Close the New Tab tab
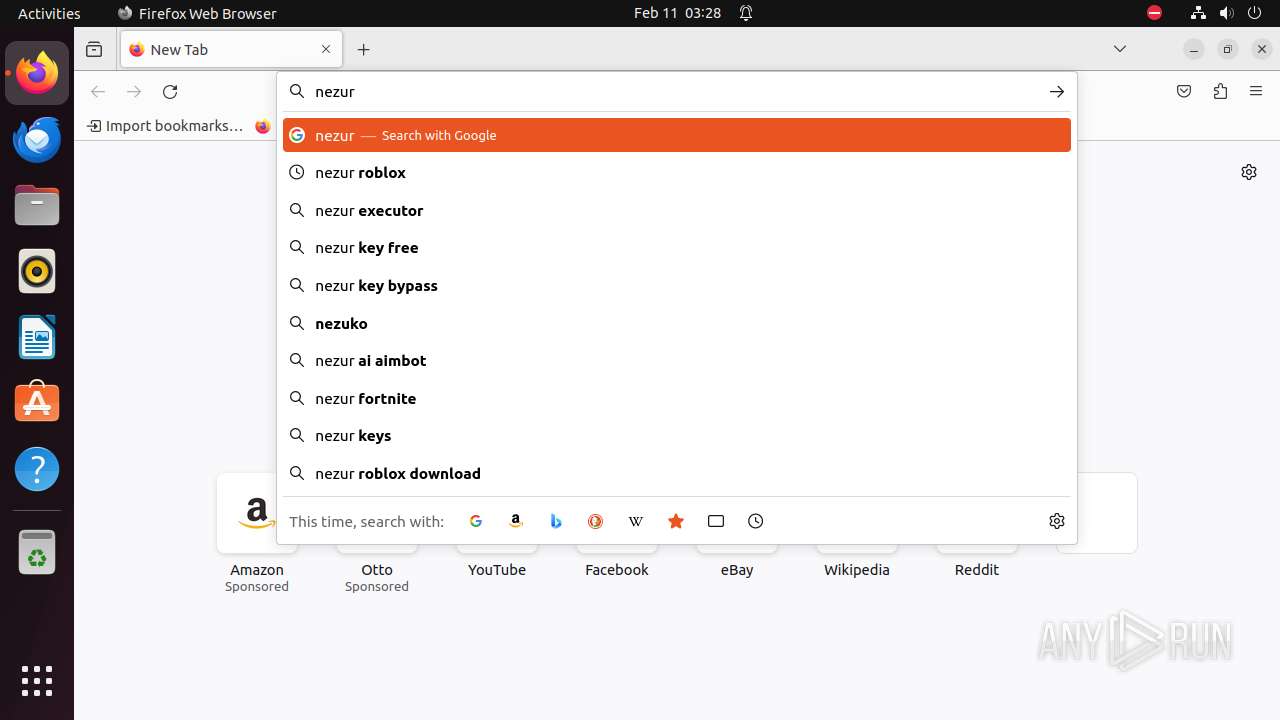The height and width of the screenshot is (720, 1280). (326, 50)
